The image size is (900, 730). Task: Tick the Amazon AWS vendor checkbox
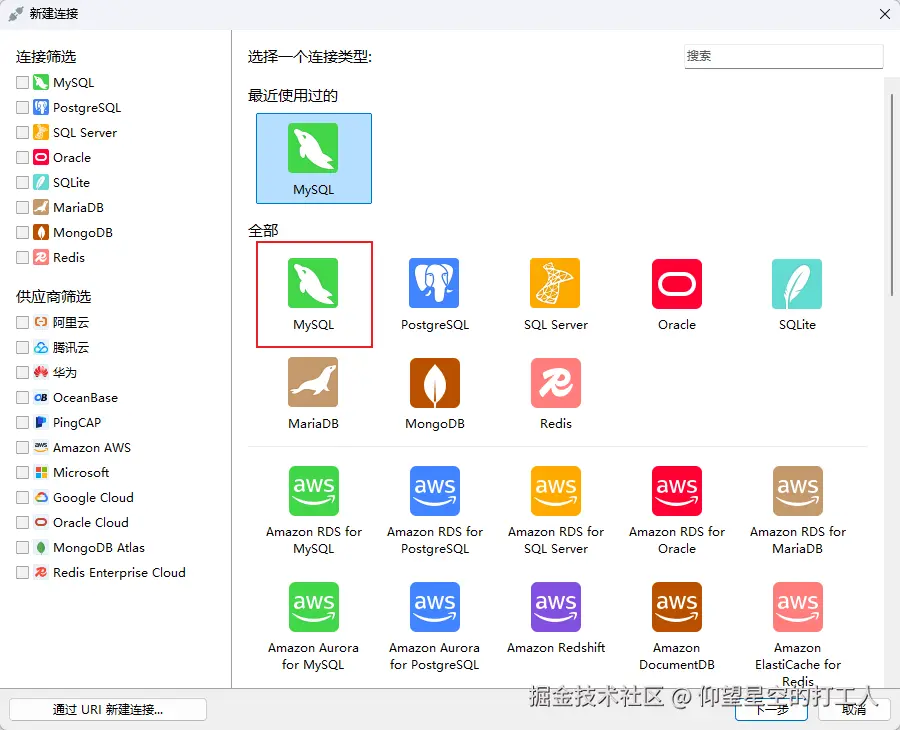(x=22, y=447)
